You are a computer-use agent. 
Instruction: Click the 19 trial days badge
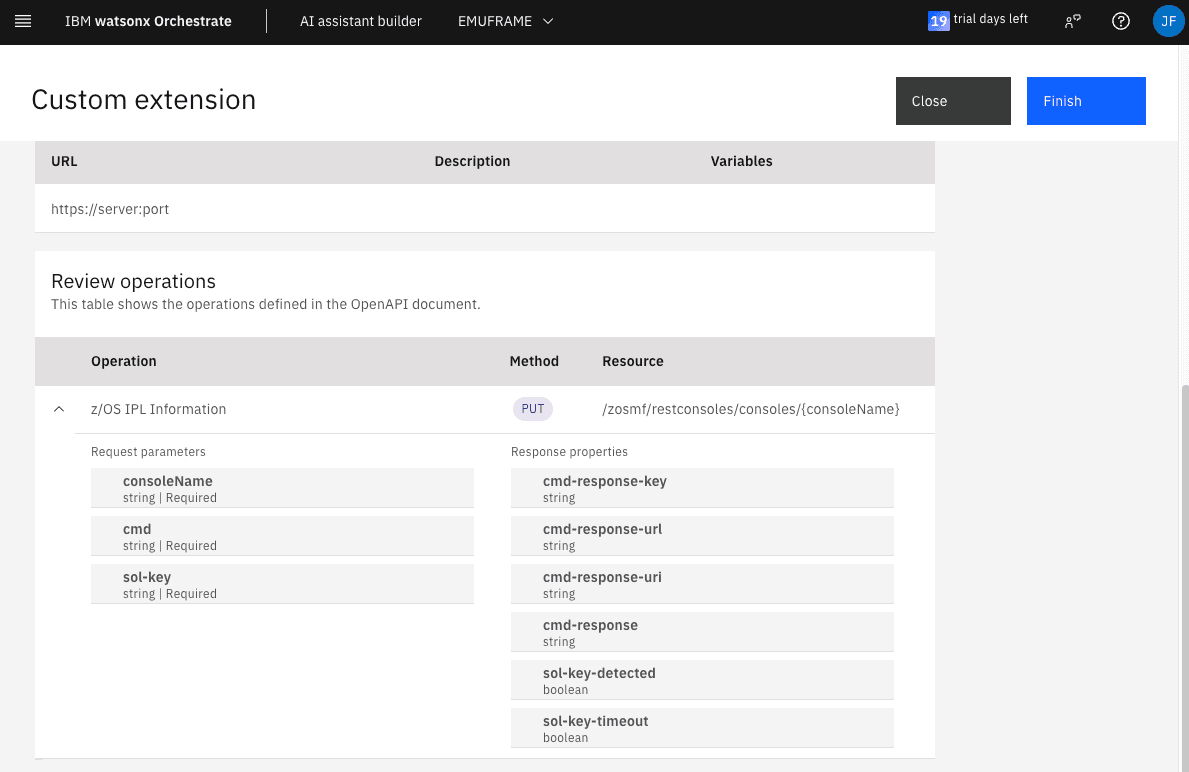click(x=938, y=21)
